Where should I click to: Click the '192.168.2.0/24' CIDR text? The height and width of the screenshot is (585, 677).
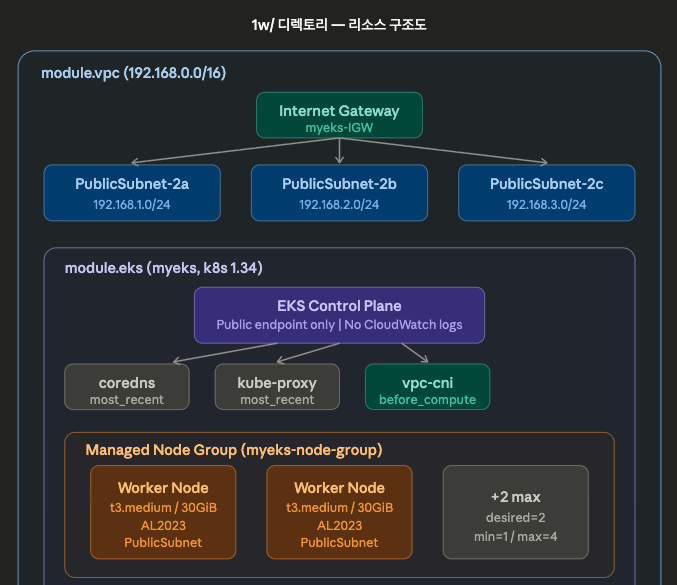(339, 205)
